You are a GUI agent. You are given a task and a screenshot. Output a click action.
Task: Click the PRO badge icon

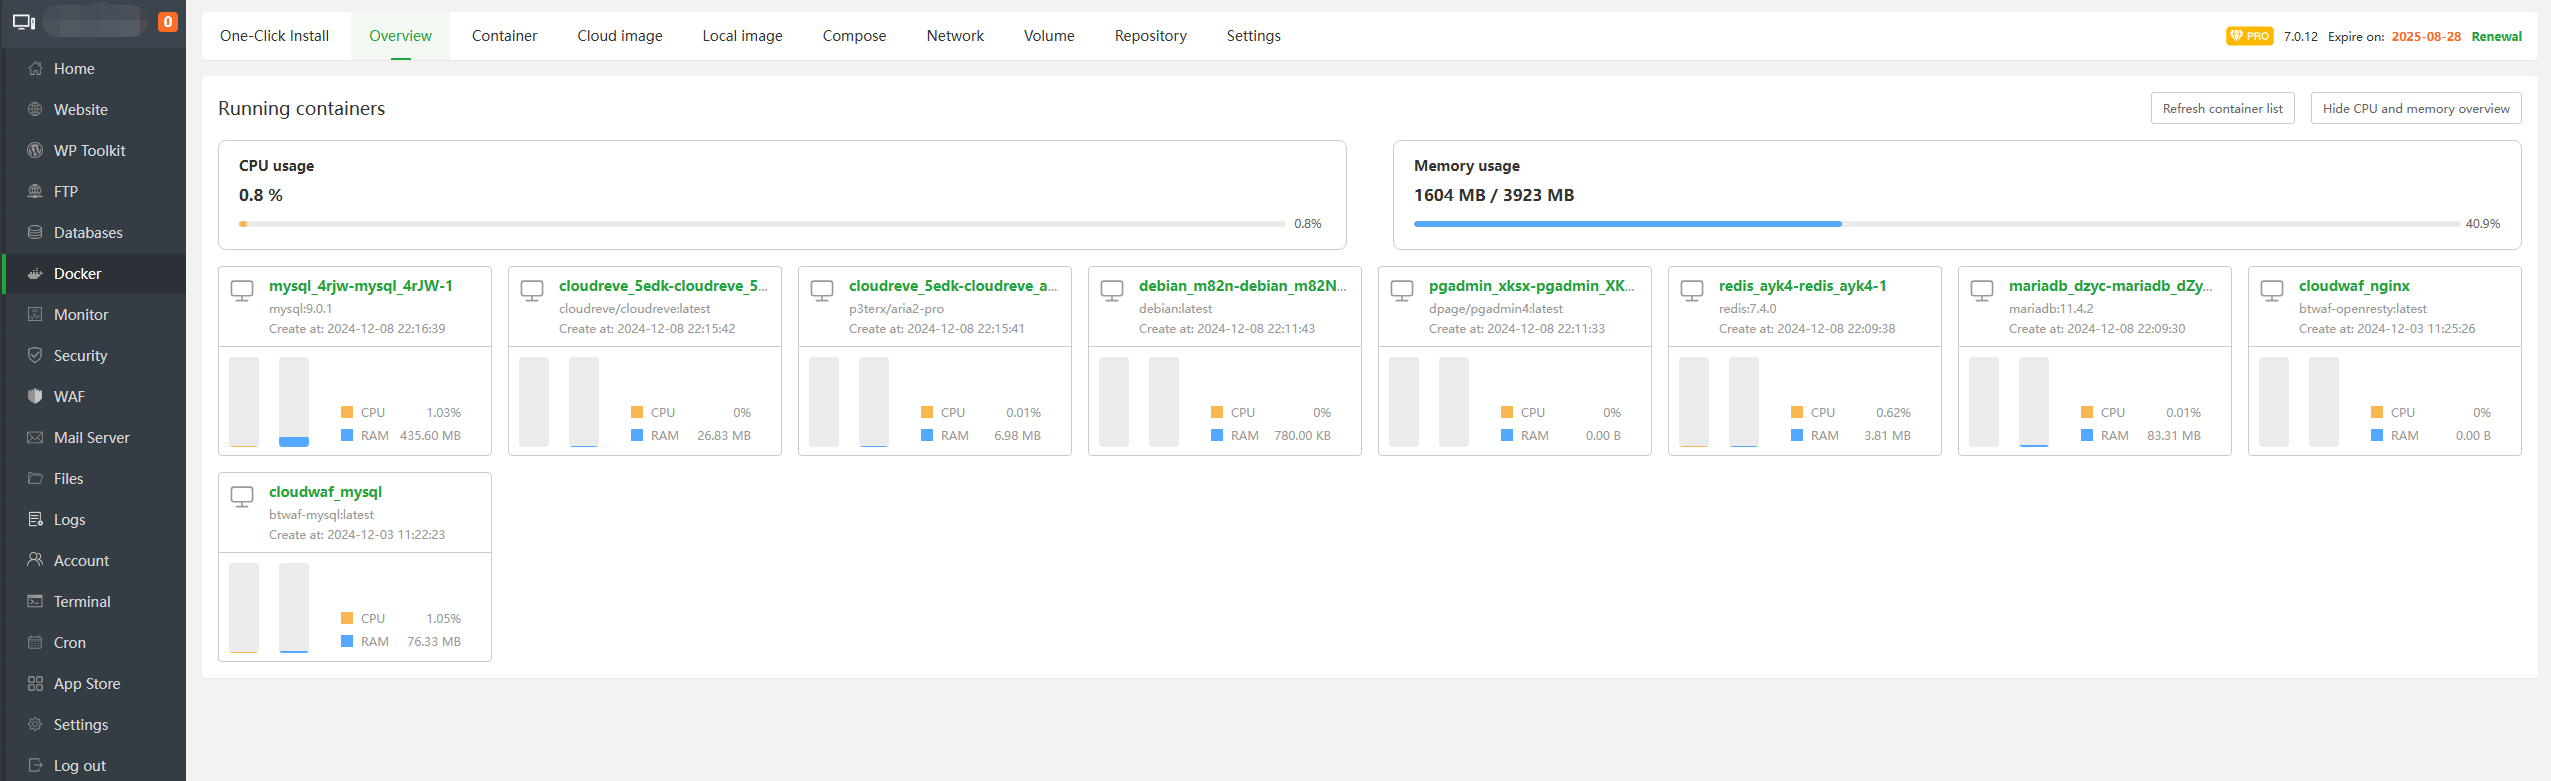tap(2249, 36)
